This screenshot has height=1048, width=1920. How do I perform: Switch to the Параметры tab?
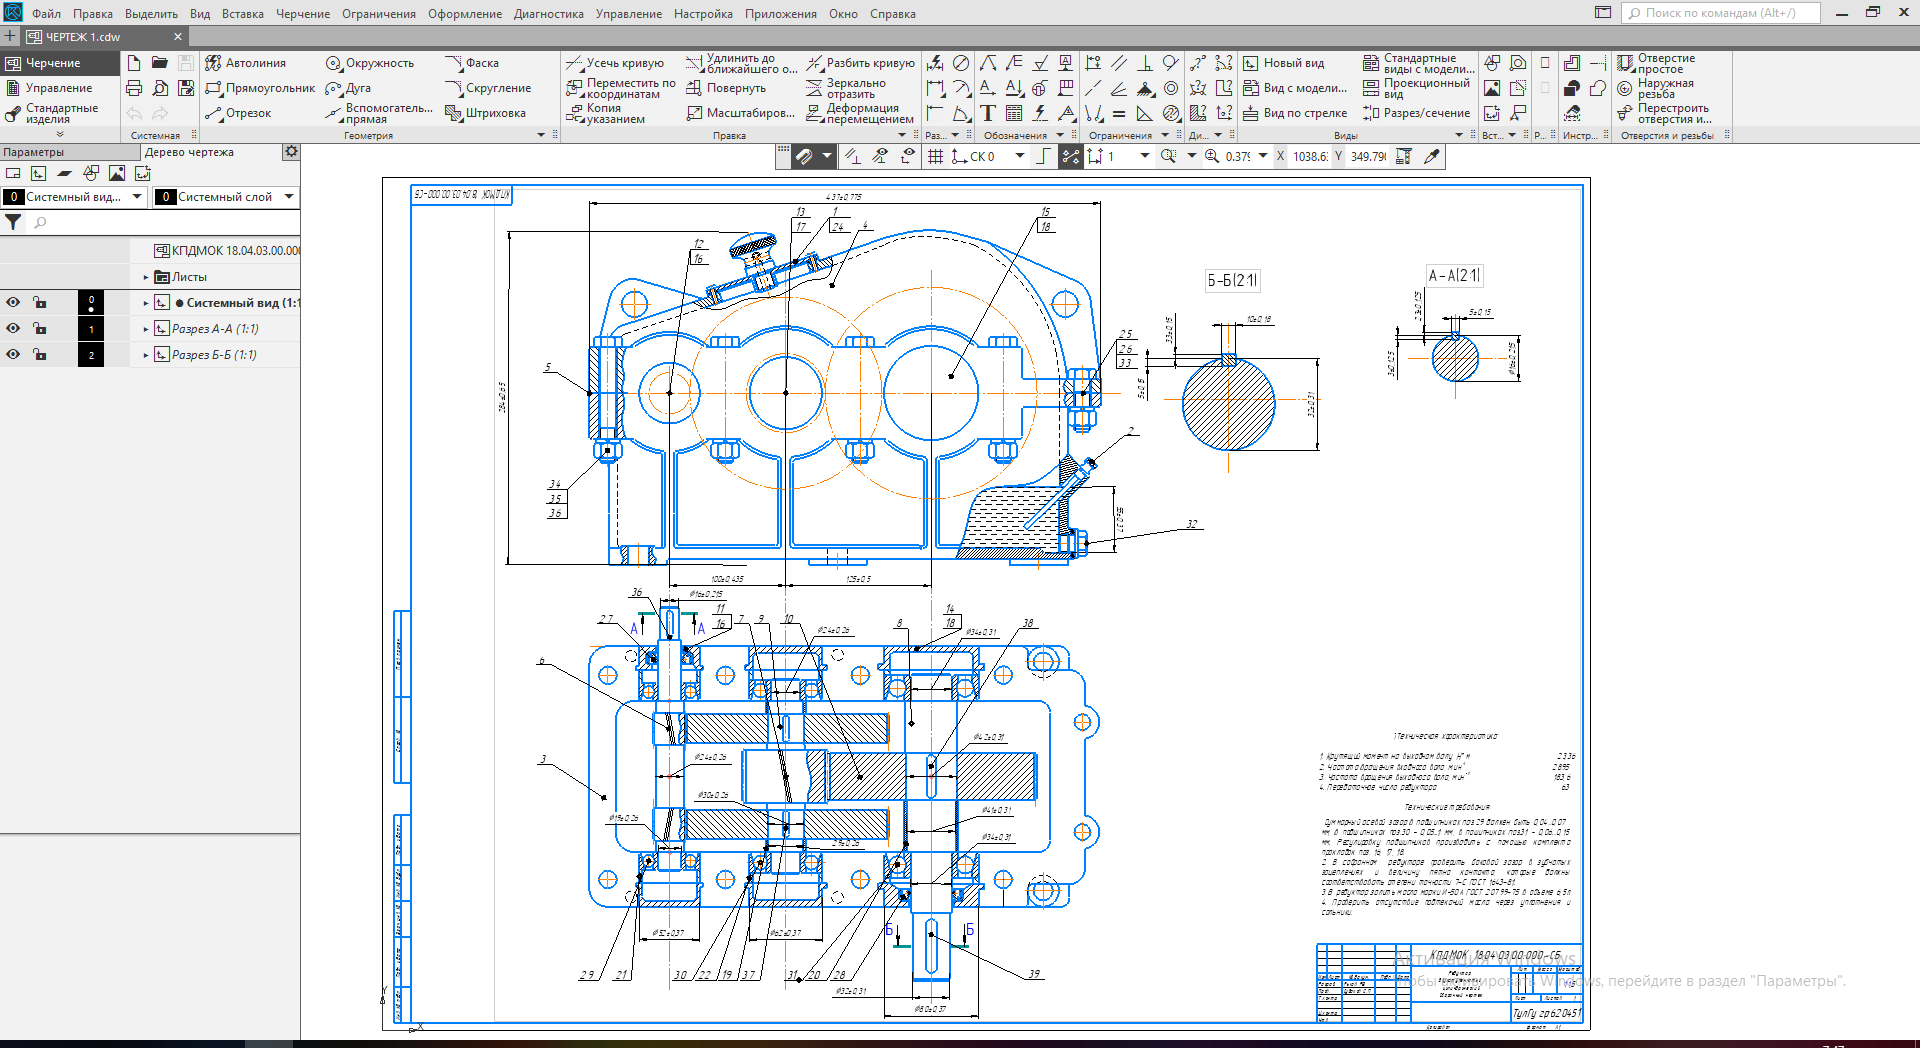pos(34,152)
